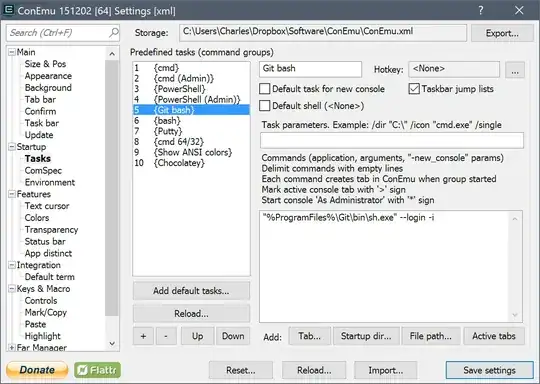Open Colors settings page
The width and height of the screenshot is (540, 384).
pyautogui.click(x=37, y=218)
